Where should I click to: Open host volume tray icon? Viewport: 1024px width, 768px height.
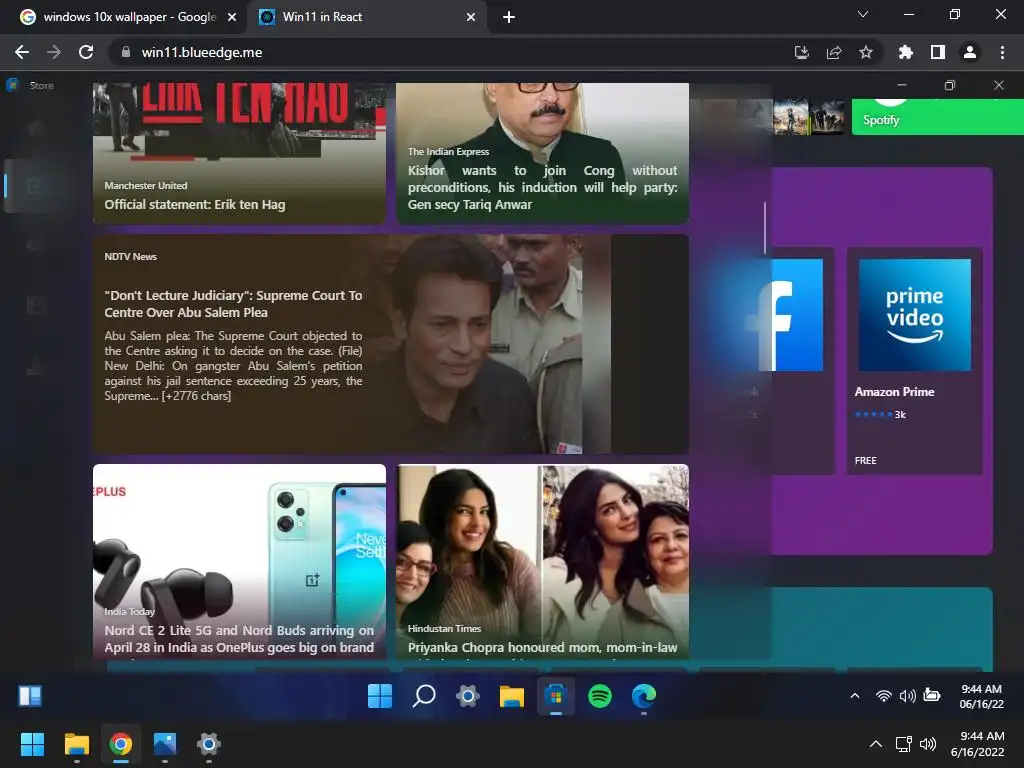927,744
